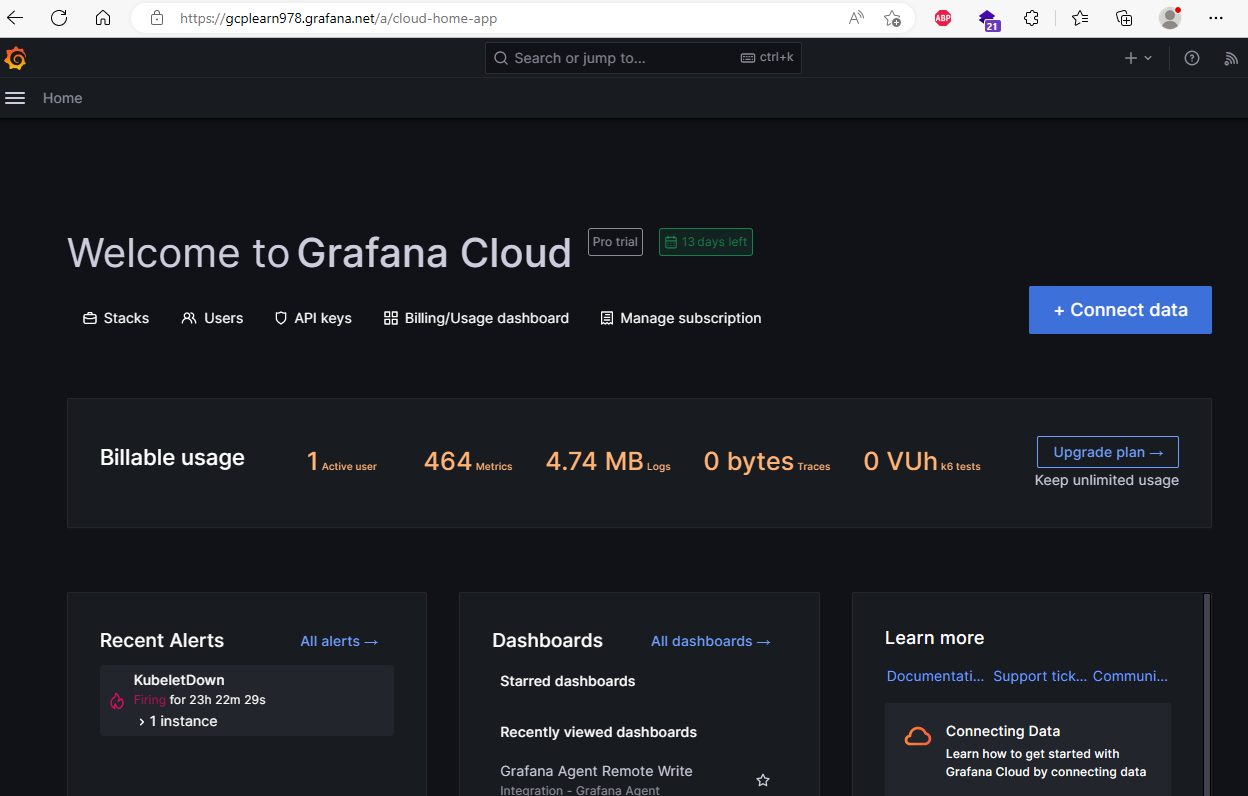Follow the All alerts link

(339, 641)
